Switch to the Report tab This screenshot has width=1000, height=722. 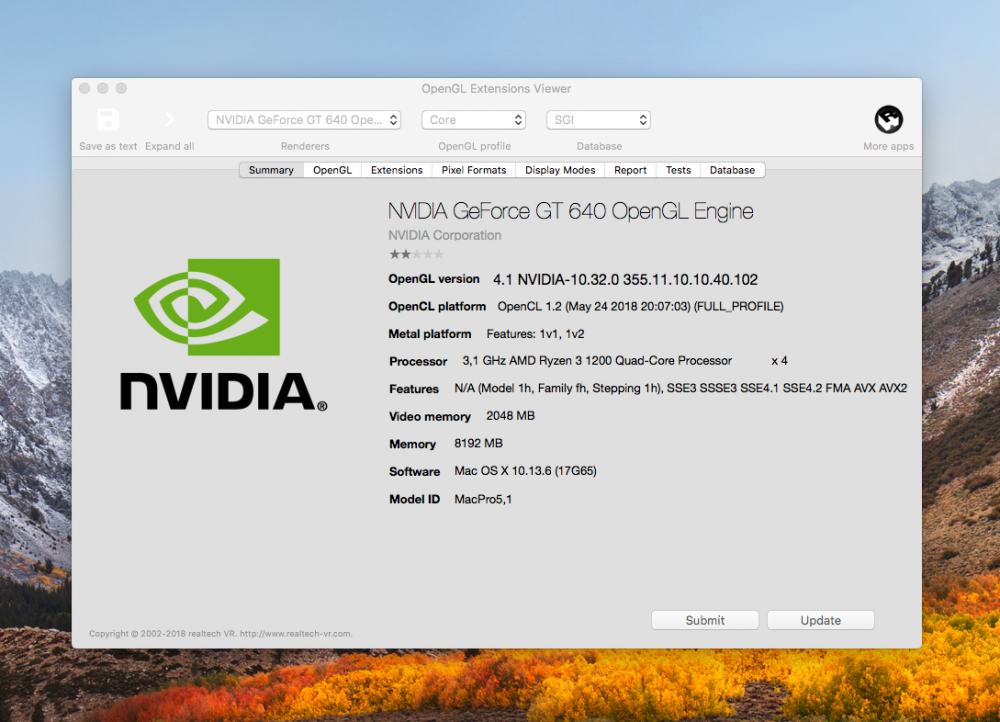pyautogui.click(x=630, y=170)
